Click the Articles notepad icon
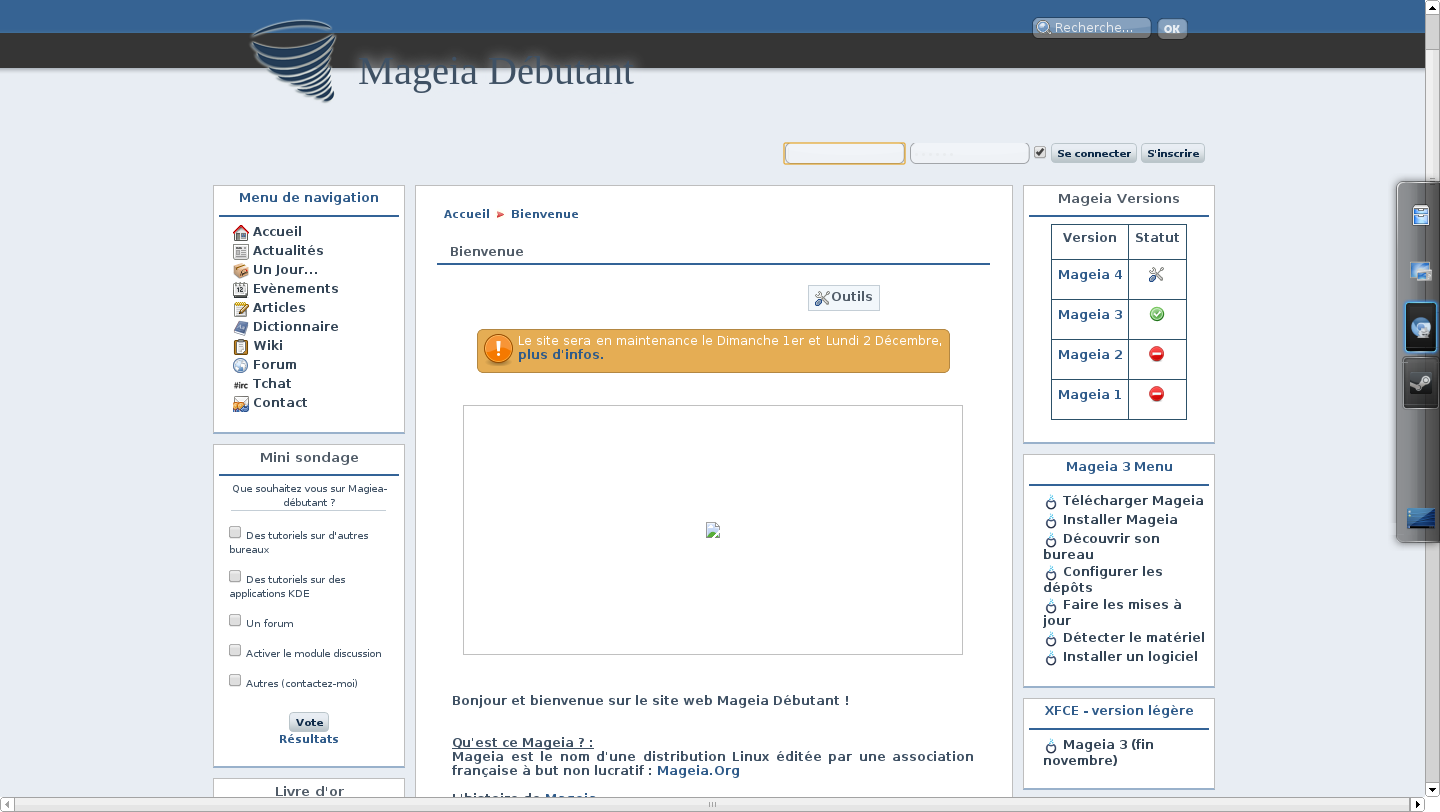The height and width of the screenshot is (812, 1440). [x=240, y=308]
